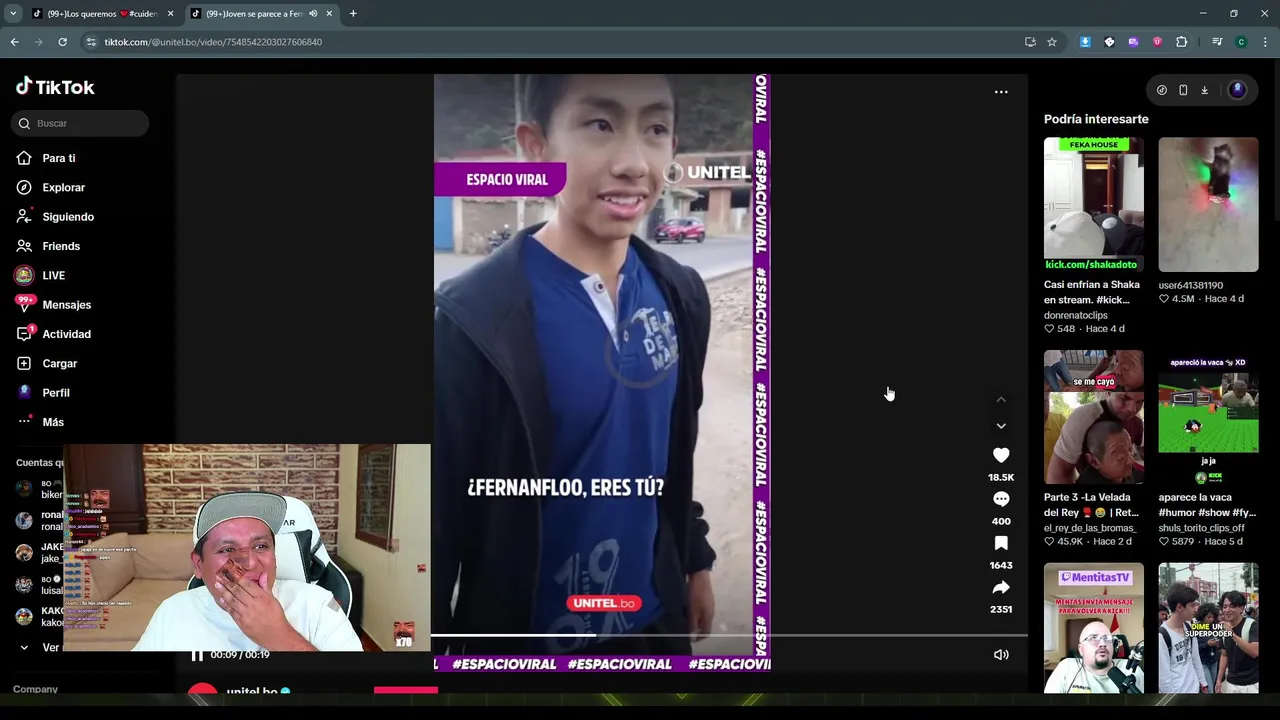Viewport: 1280px width, 720px height.
Task: Mute tab via speaker icon
Action: tap(313, 14)
